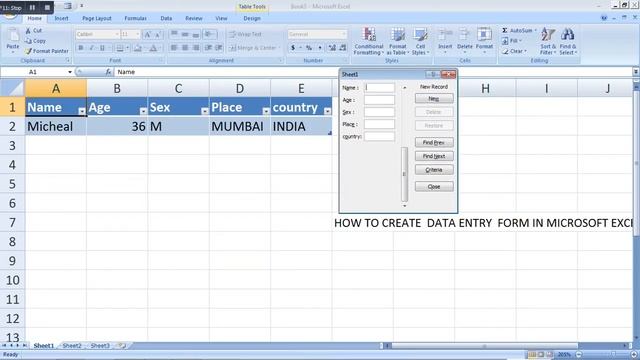Click the Age field in form
The width and height of the screenshot is (640, 360).
pyautogui.click(x=380, y=100)
